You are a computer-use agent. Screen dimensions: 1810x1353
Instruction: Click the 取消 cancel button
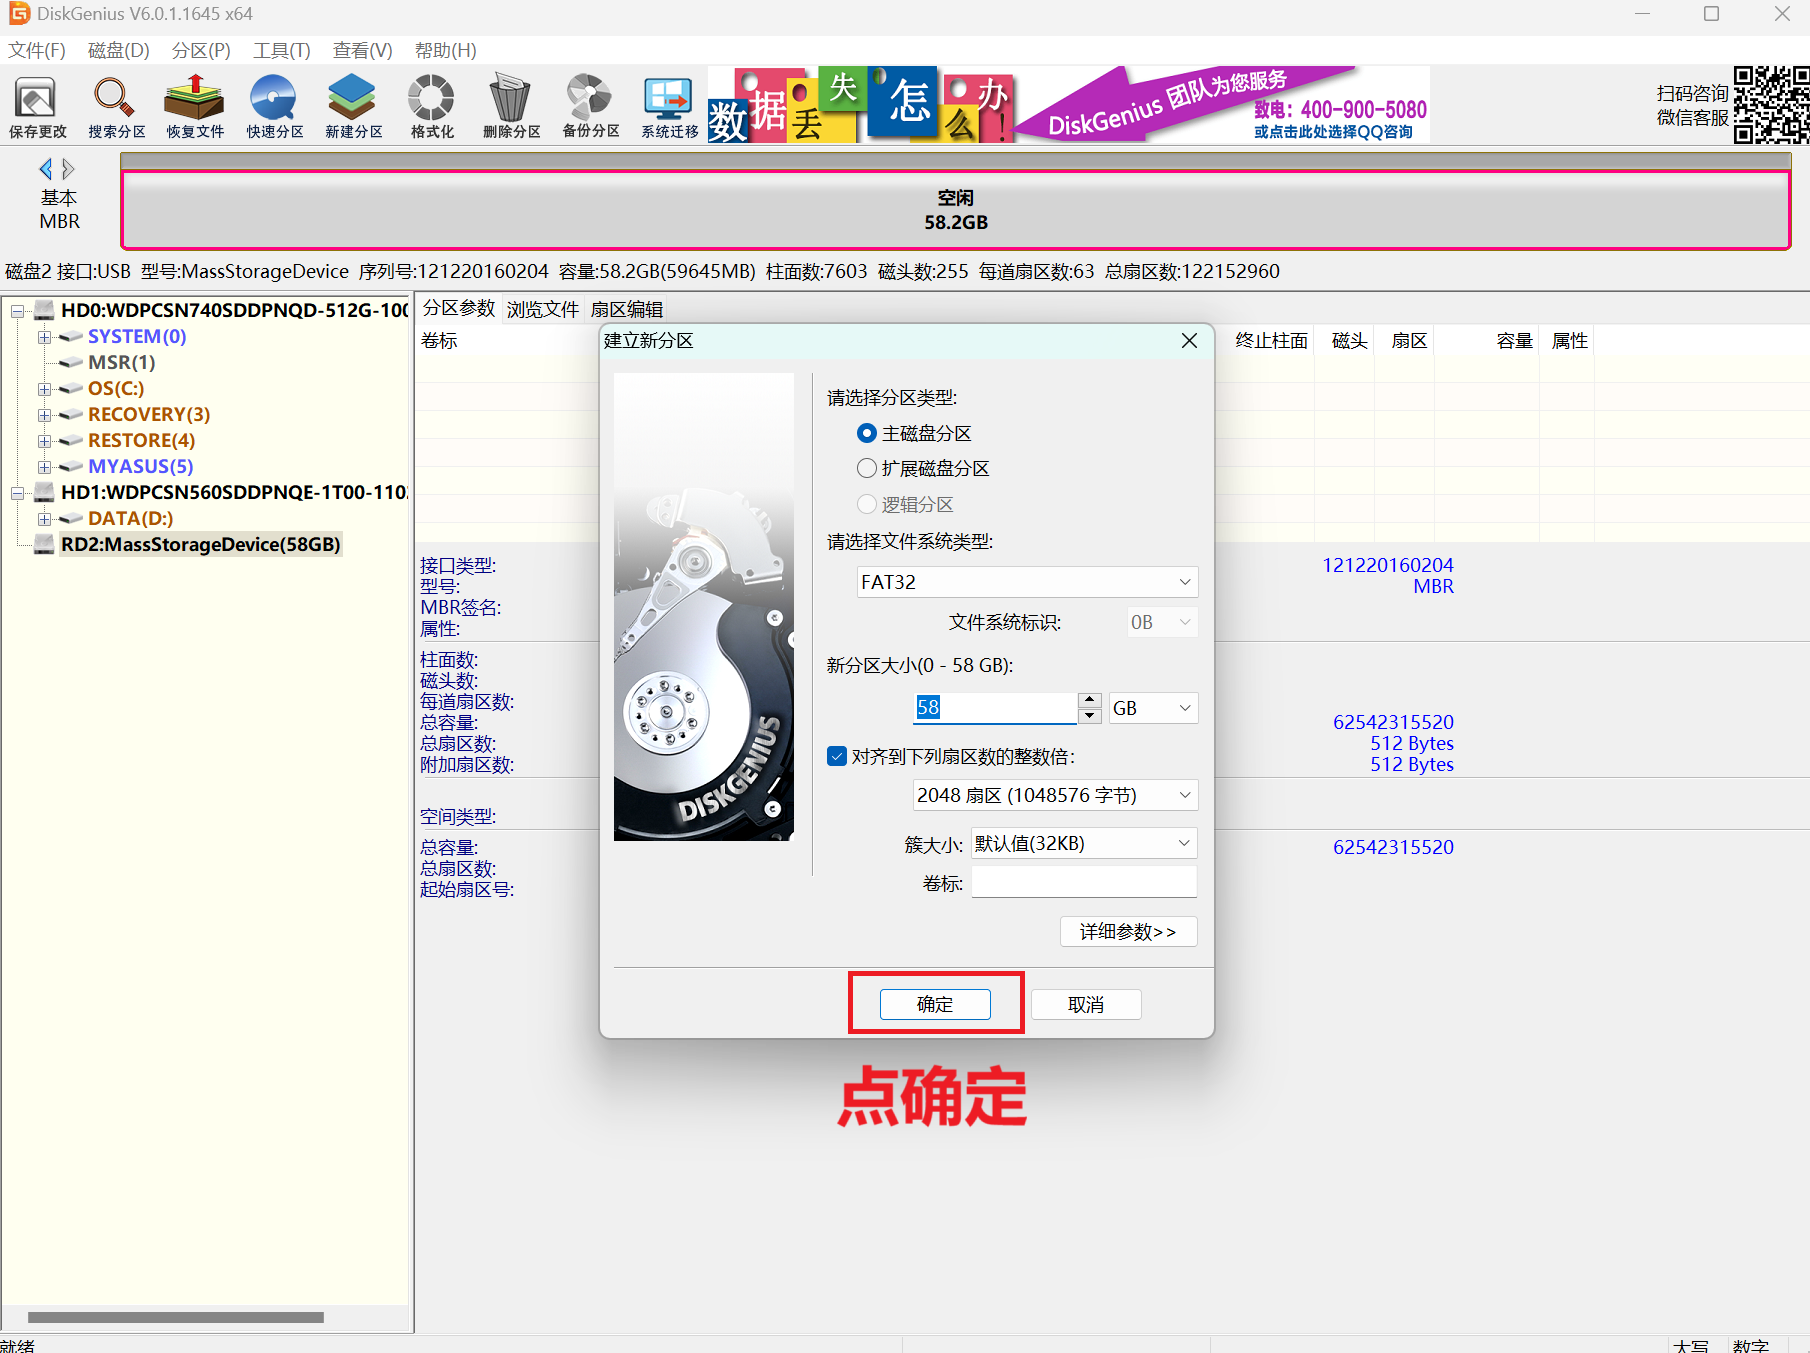(x=1086, y=1004)
